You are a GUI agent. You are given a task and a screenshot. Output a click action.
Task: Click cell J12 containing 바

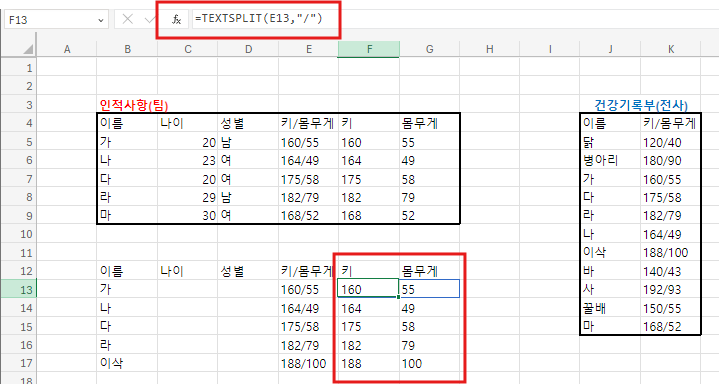point(610,271)
